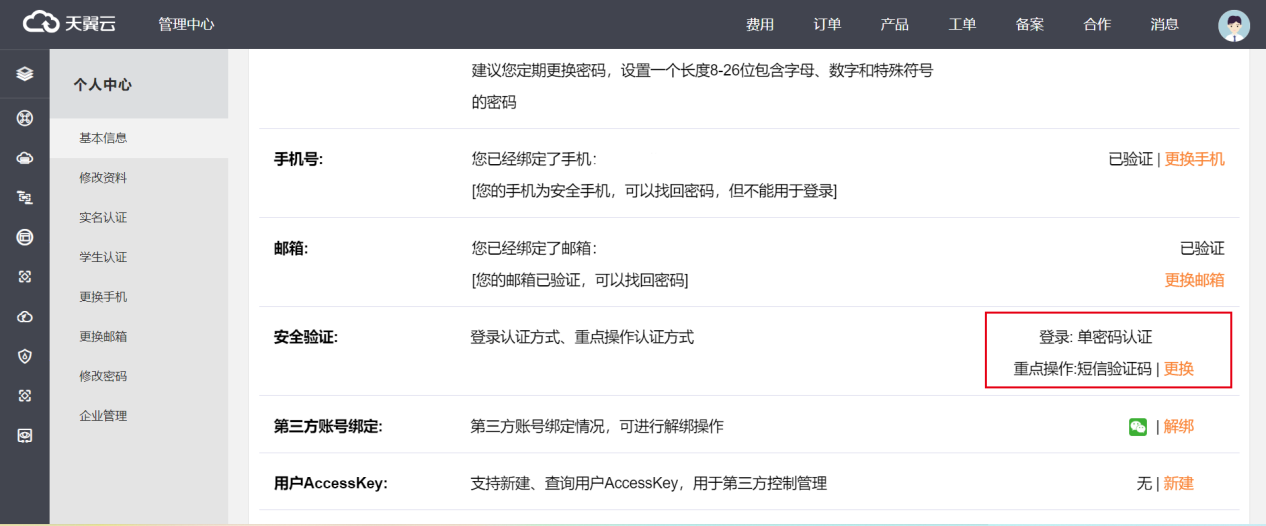The width and height of the screenshot is (1266, 526).
Task: Click the round window icon in left rail
Action: (25, 237)
